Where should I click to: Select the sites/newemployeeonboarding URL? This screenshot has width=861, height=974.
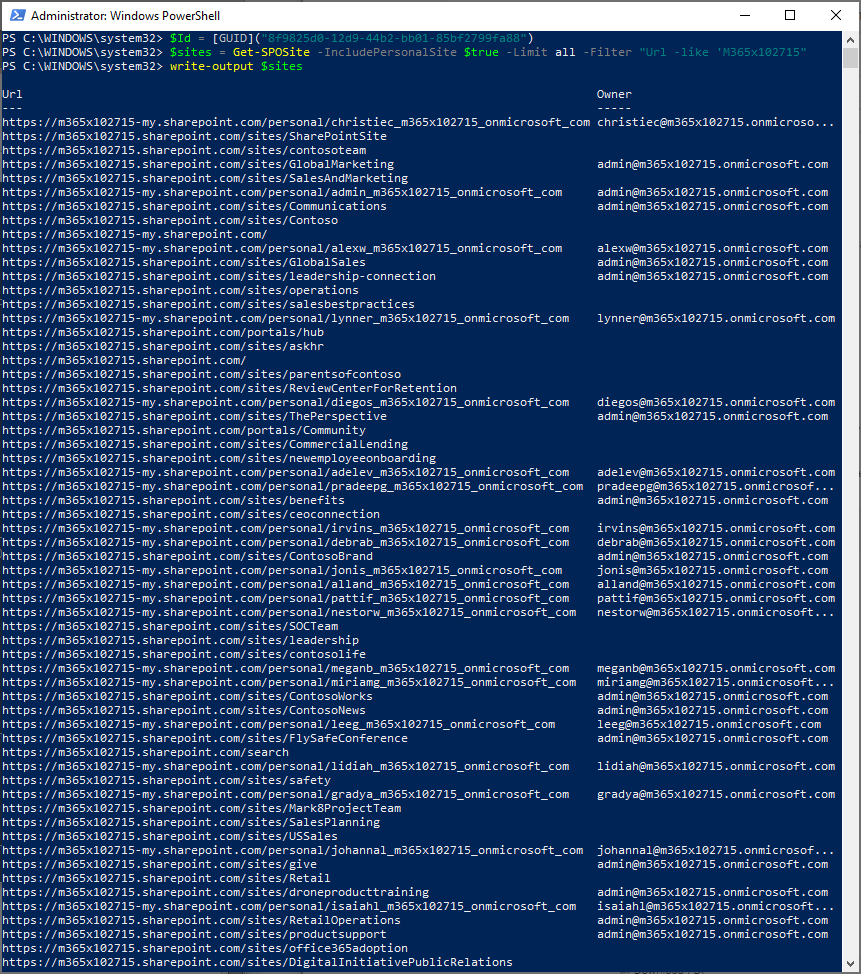point(219,458)
